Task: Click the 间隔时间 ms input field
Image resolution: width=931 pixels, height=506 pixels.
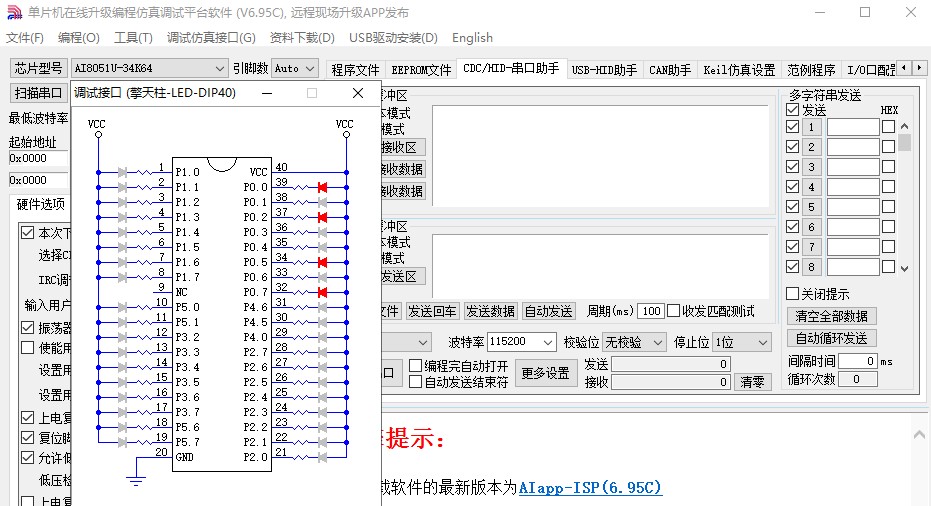Action: (857, 361)
